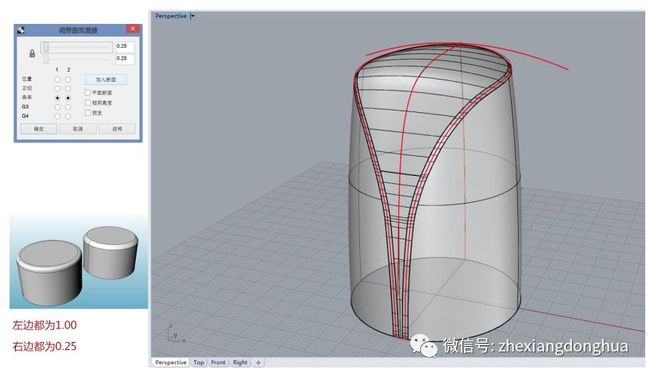Viewport: 650px width, 377px height.
Task: Select tangency radio button in column 1
Action: (x=58, y=88)
